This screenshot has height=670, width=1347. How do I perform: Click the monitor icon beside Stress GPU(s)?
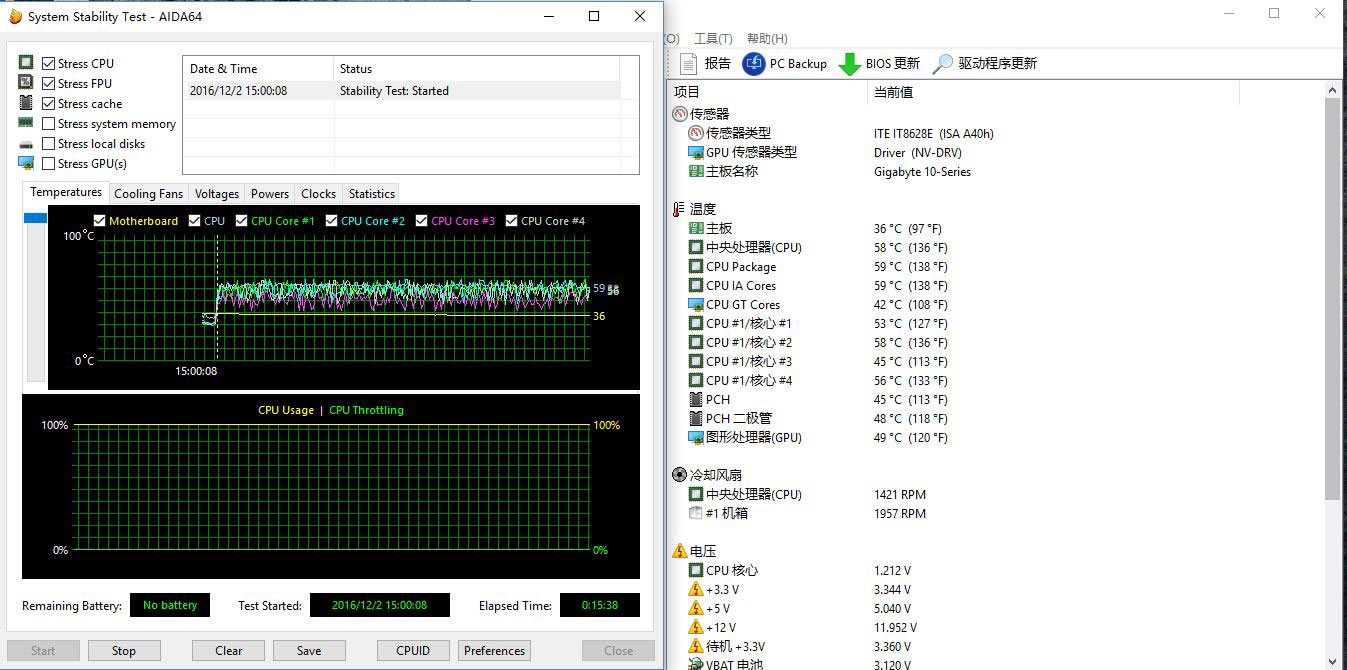click(x=26, y=163)
